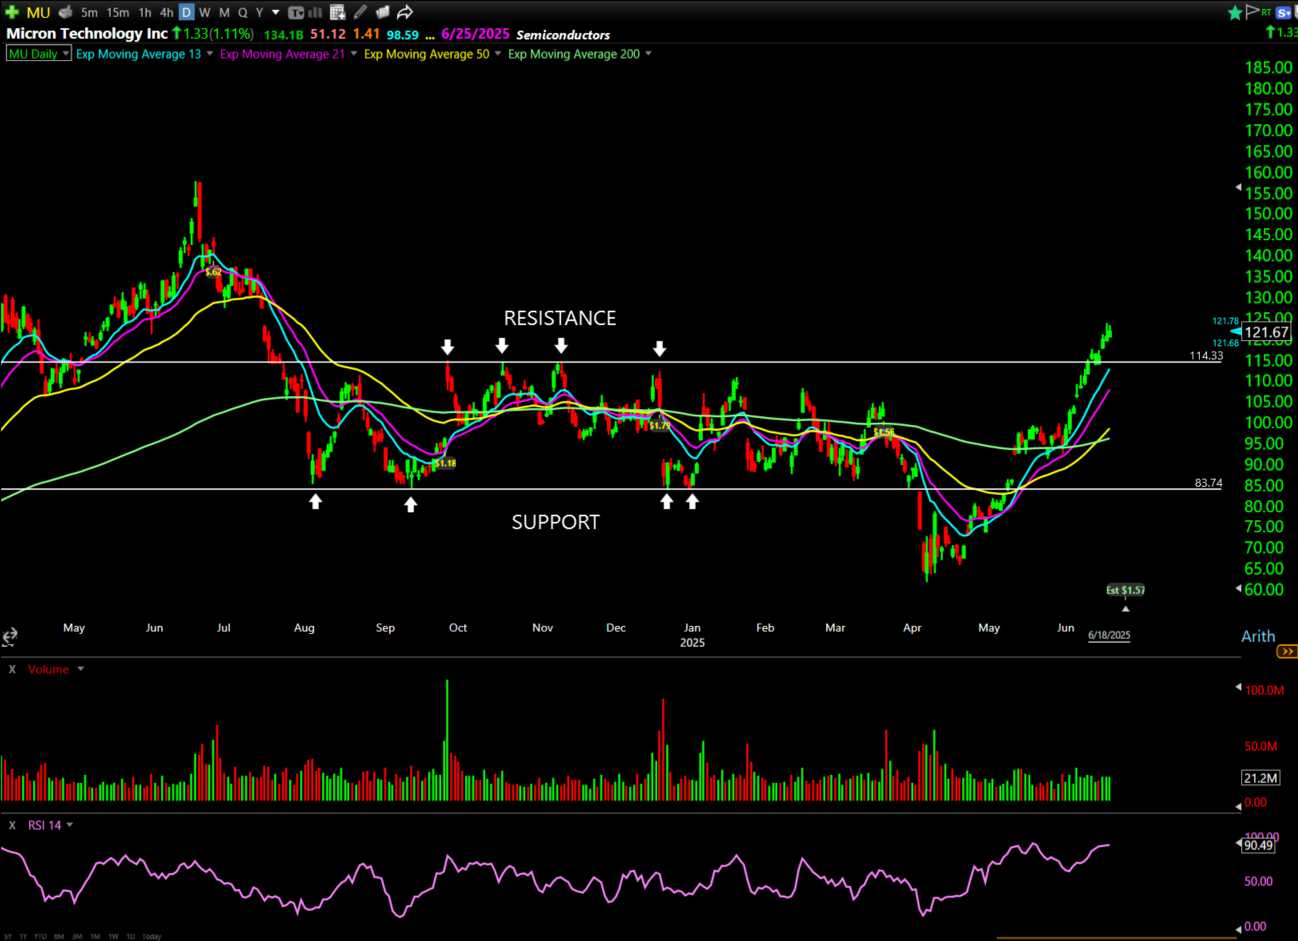The height and width of the screenshot is (941, 1298).
Task: Click the share arrow icon
Action: [405, 12]
